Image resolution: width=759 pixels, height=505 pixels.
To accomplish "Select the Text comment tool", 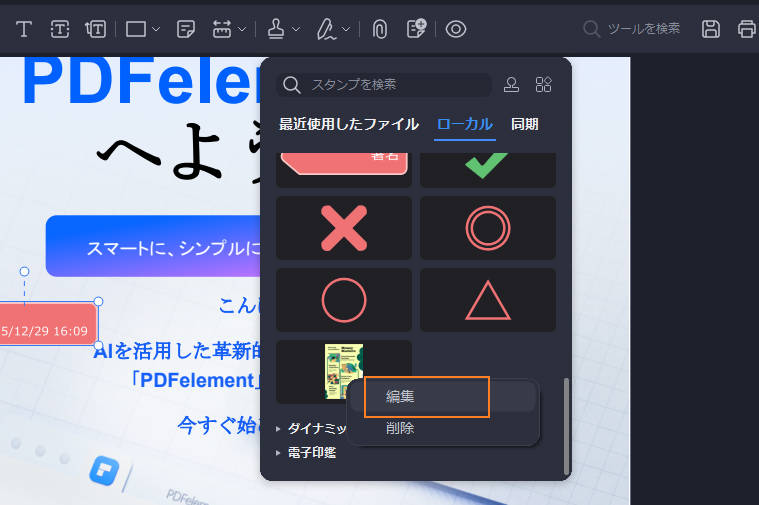I will (x=24, y=29).
